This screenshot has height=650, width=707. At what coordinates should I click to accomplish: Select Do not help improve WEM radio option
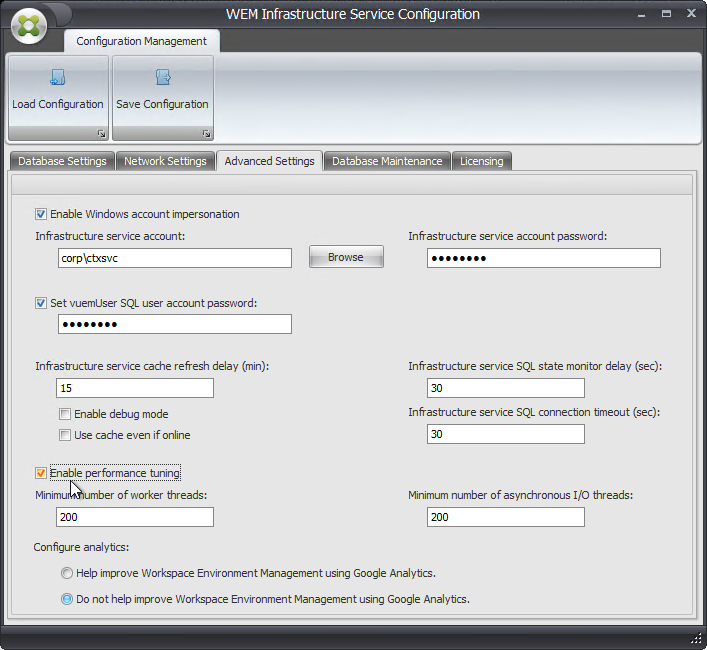tap(67, 599)
